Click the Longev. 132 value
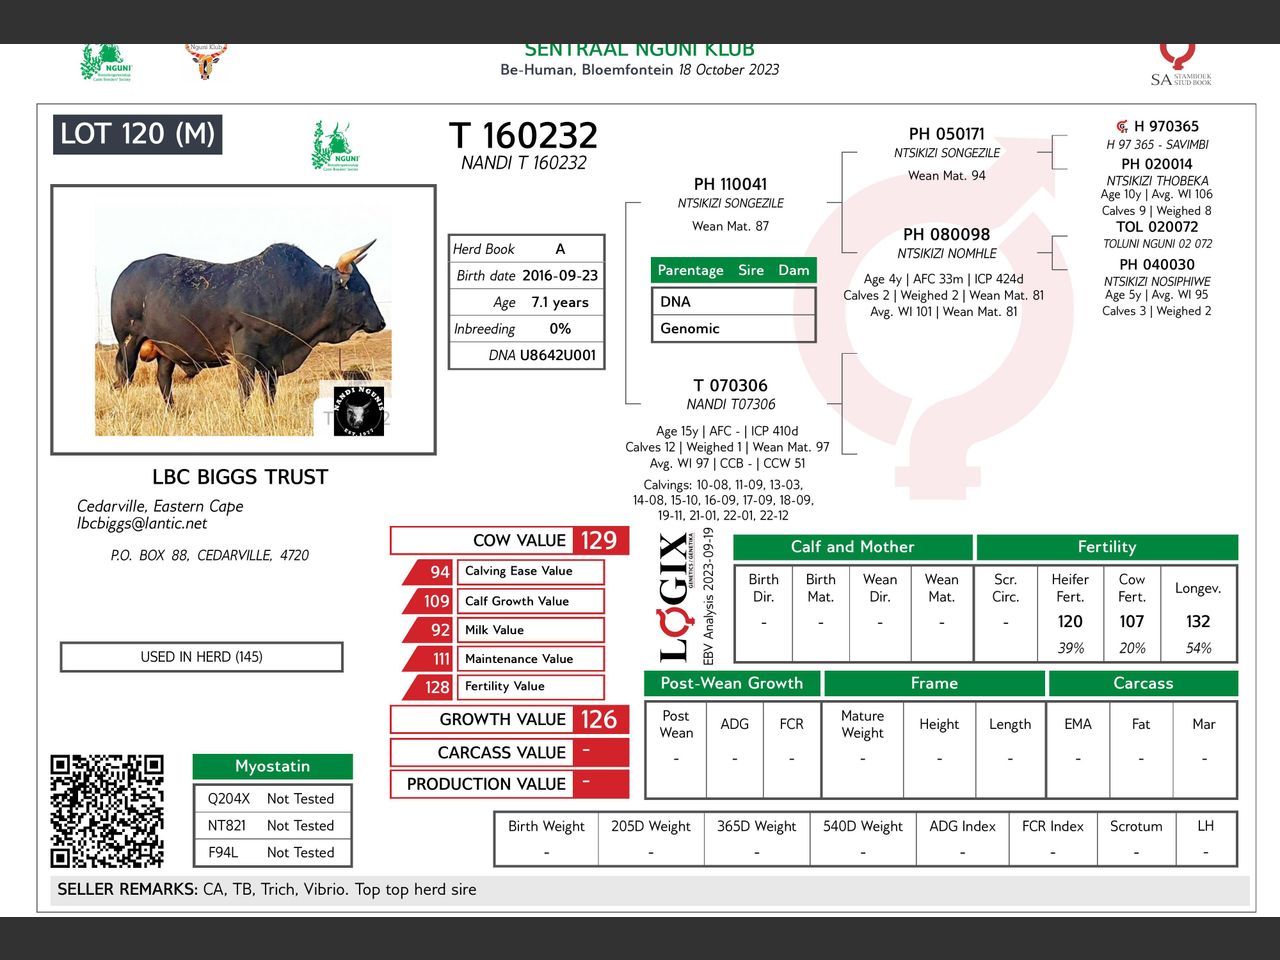 [1198, 621]
